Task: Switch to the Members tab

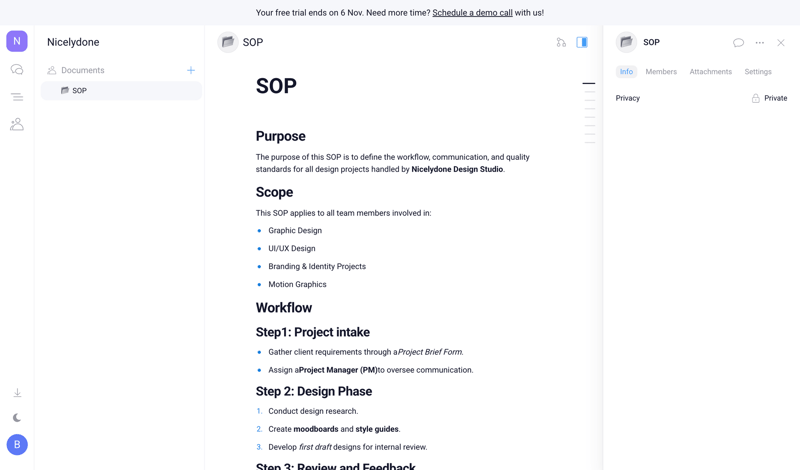Action: pos(661,72)
